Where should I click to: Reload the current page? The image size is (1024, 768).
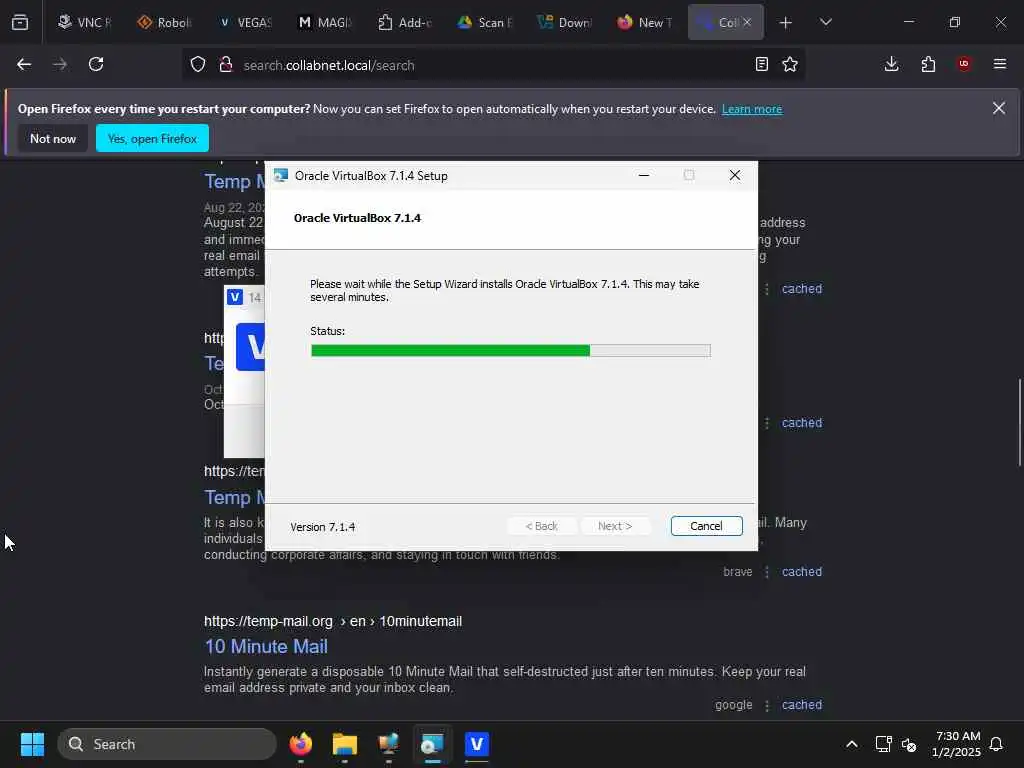tap(96, 64)
